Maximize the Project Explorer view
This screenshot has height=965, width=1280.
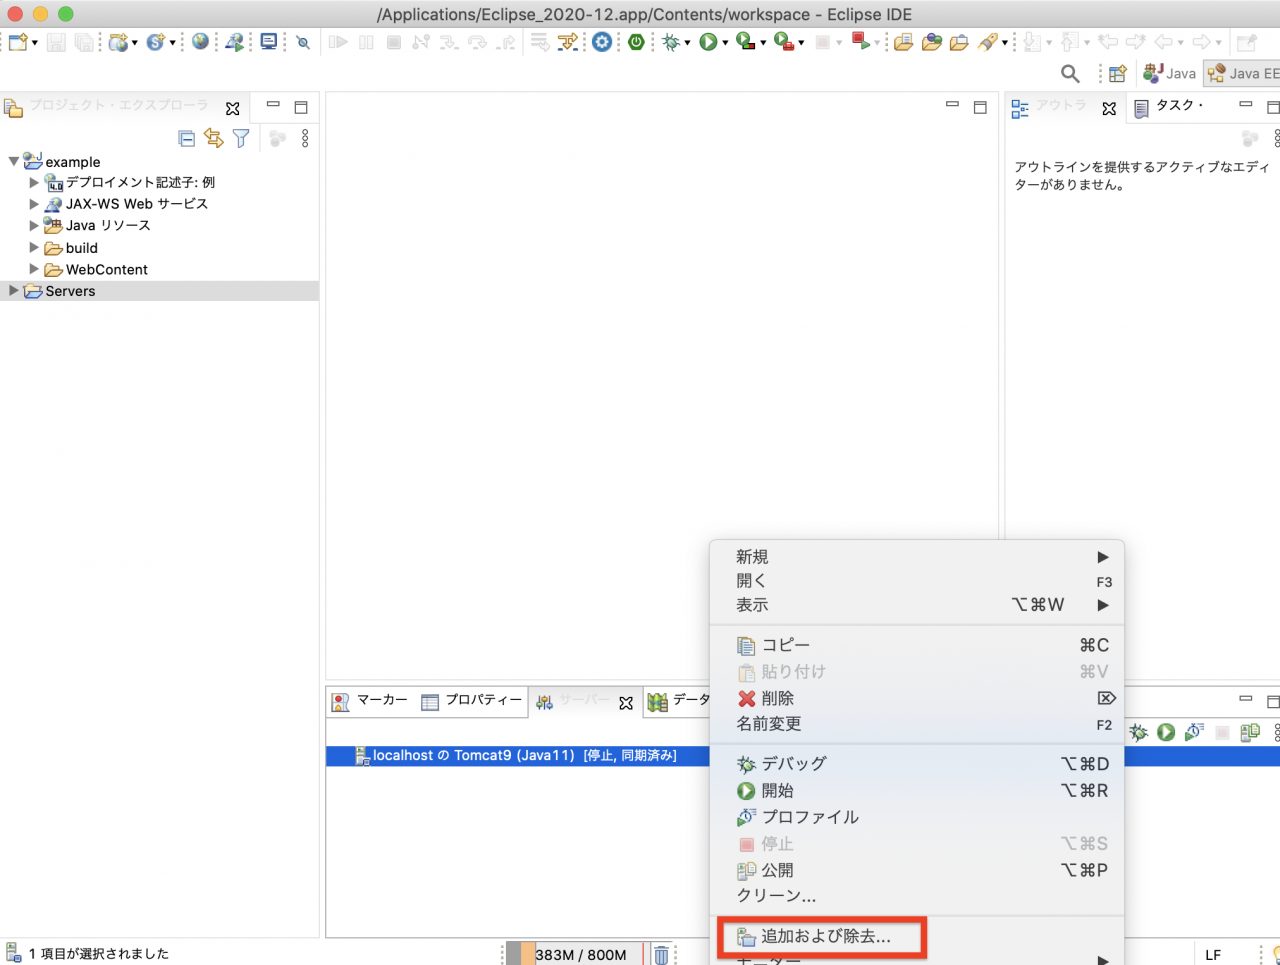(x=301, y=107)
